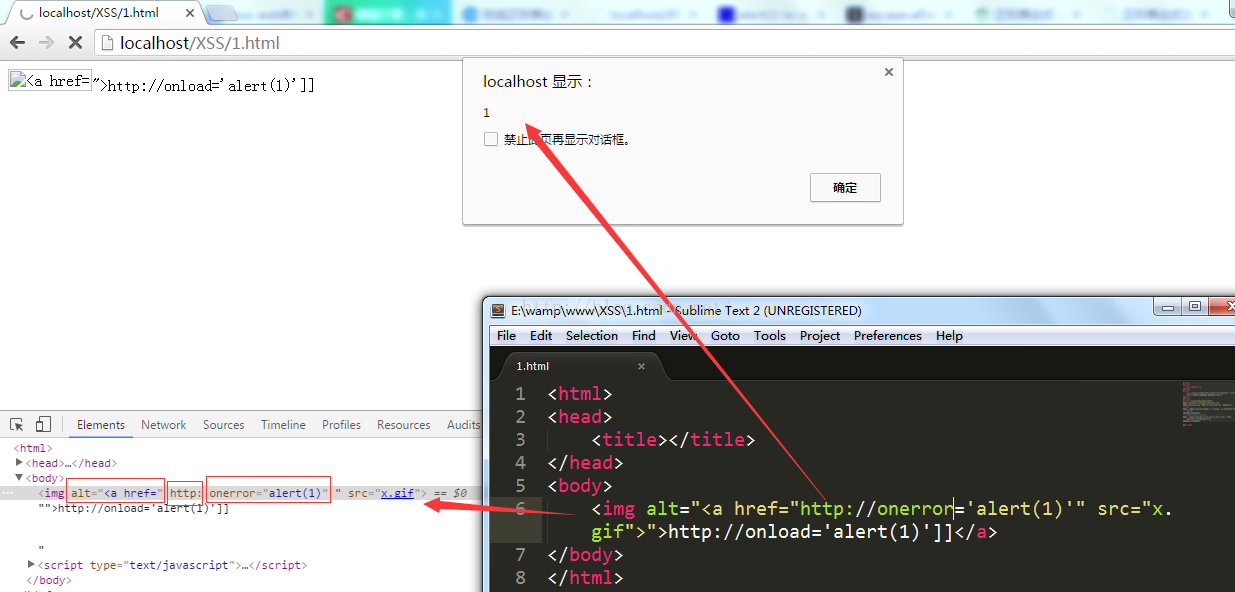
Task: Open the Goto menu in Sublime Text
Action: (x=725, y=336)
